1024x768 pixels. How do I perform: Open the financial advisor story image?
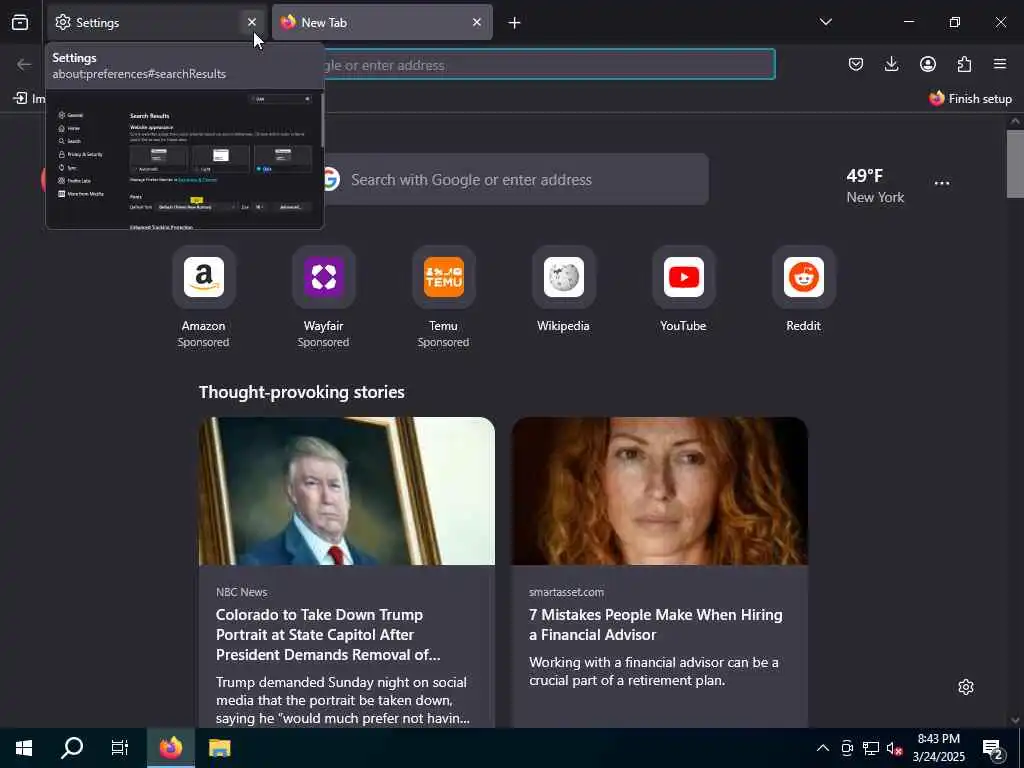coord(660,491)
